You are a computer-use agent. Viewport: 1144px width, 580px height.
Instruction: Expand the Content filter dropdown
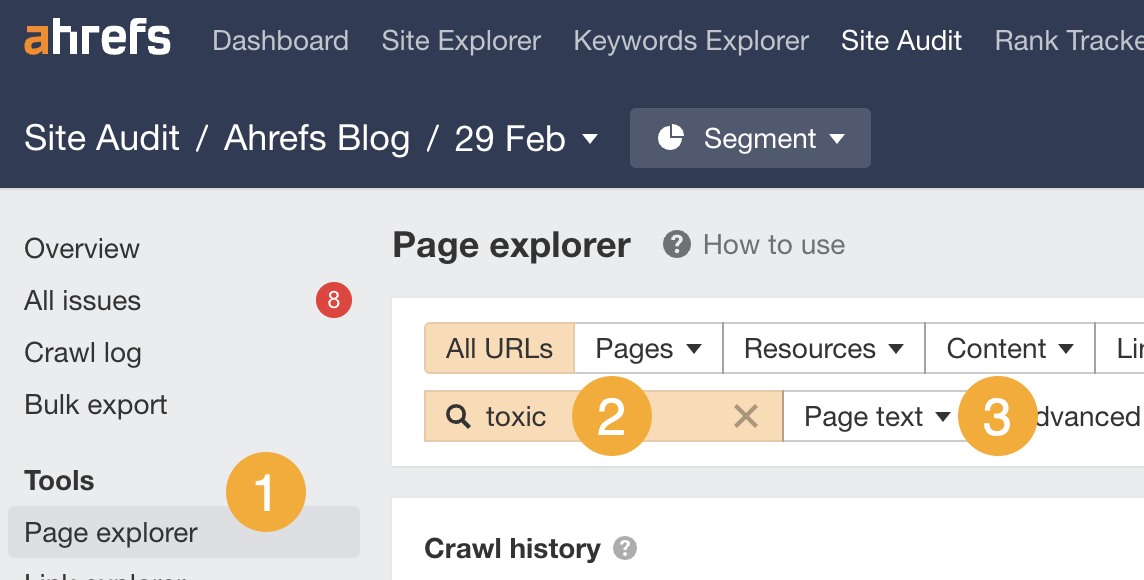click(1009, 348)
